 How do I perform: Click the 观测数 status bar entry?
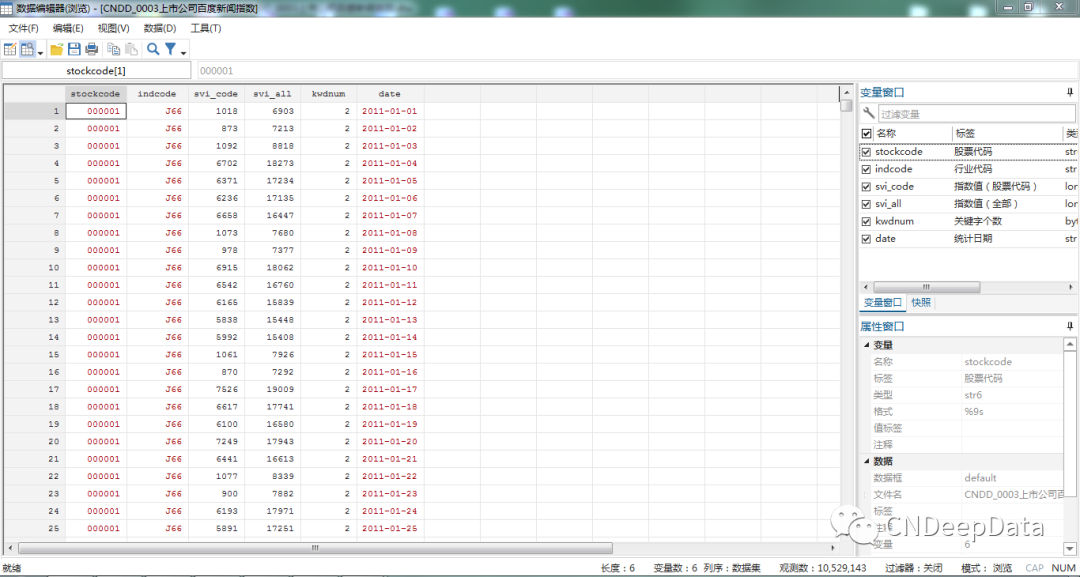click(822, 568)
